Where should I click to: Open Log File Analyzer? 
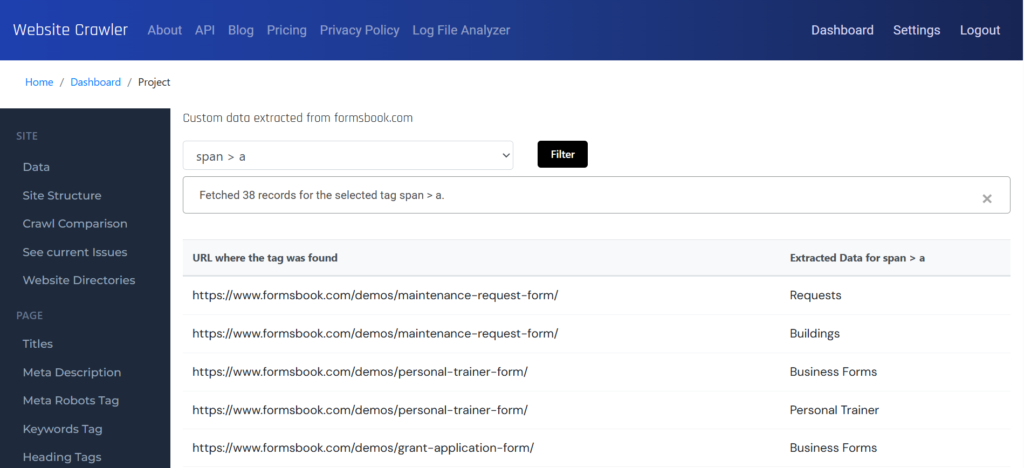click(x=461, y=30)
